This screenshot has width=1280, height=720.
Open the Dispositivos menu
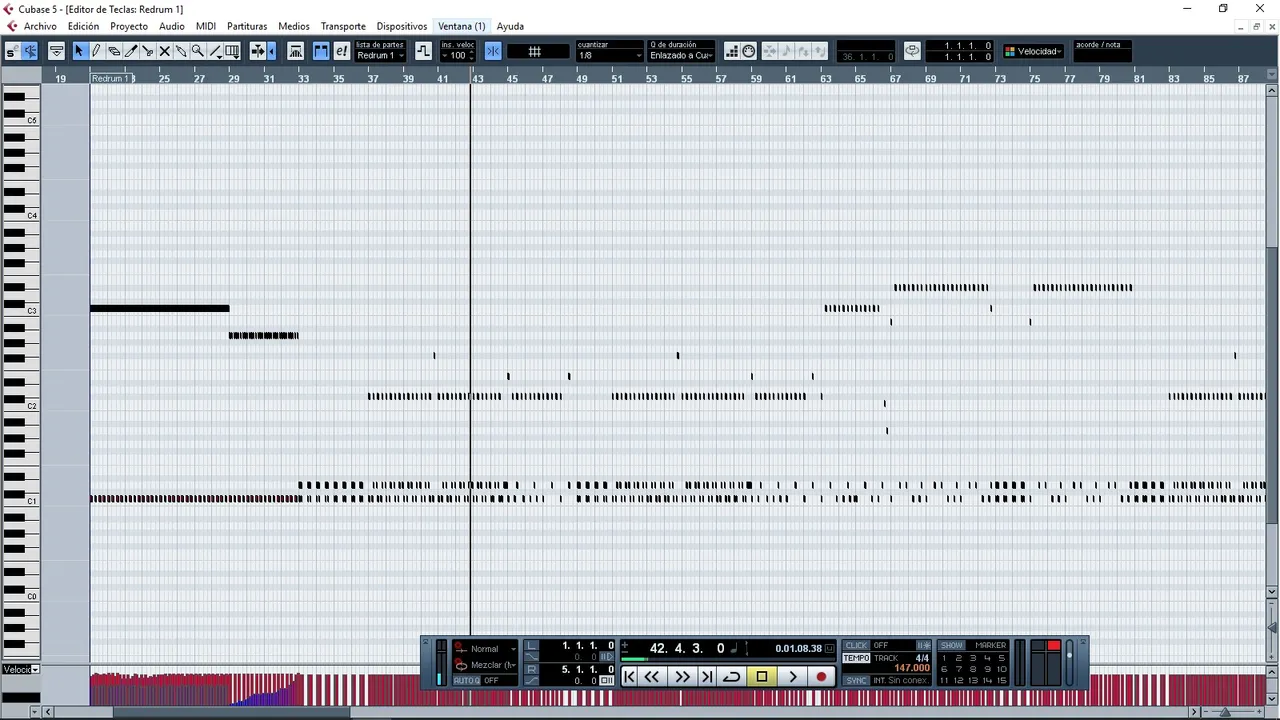tap(402, 26)
